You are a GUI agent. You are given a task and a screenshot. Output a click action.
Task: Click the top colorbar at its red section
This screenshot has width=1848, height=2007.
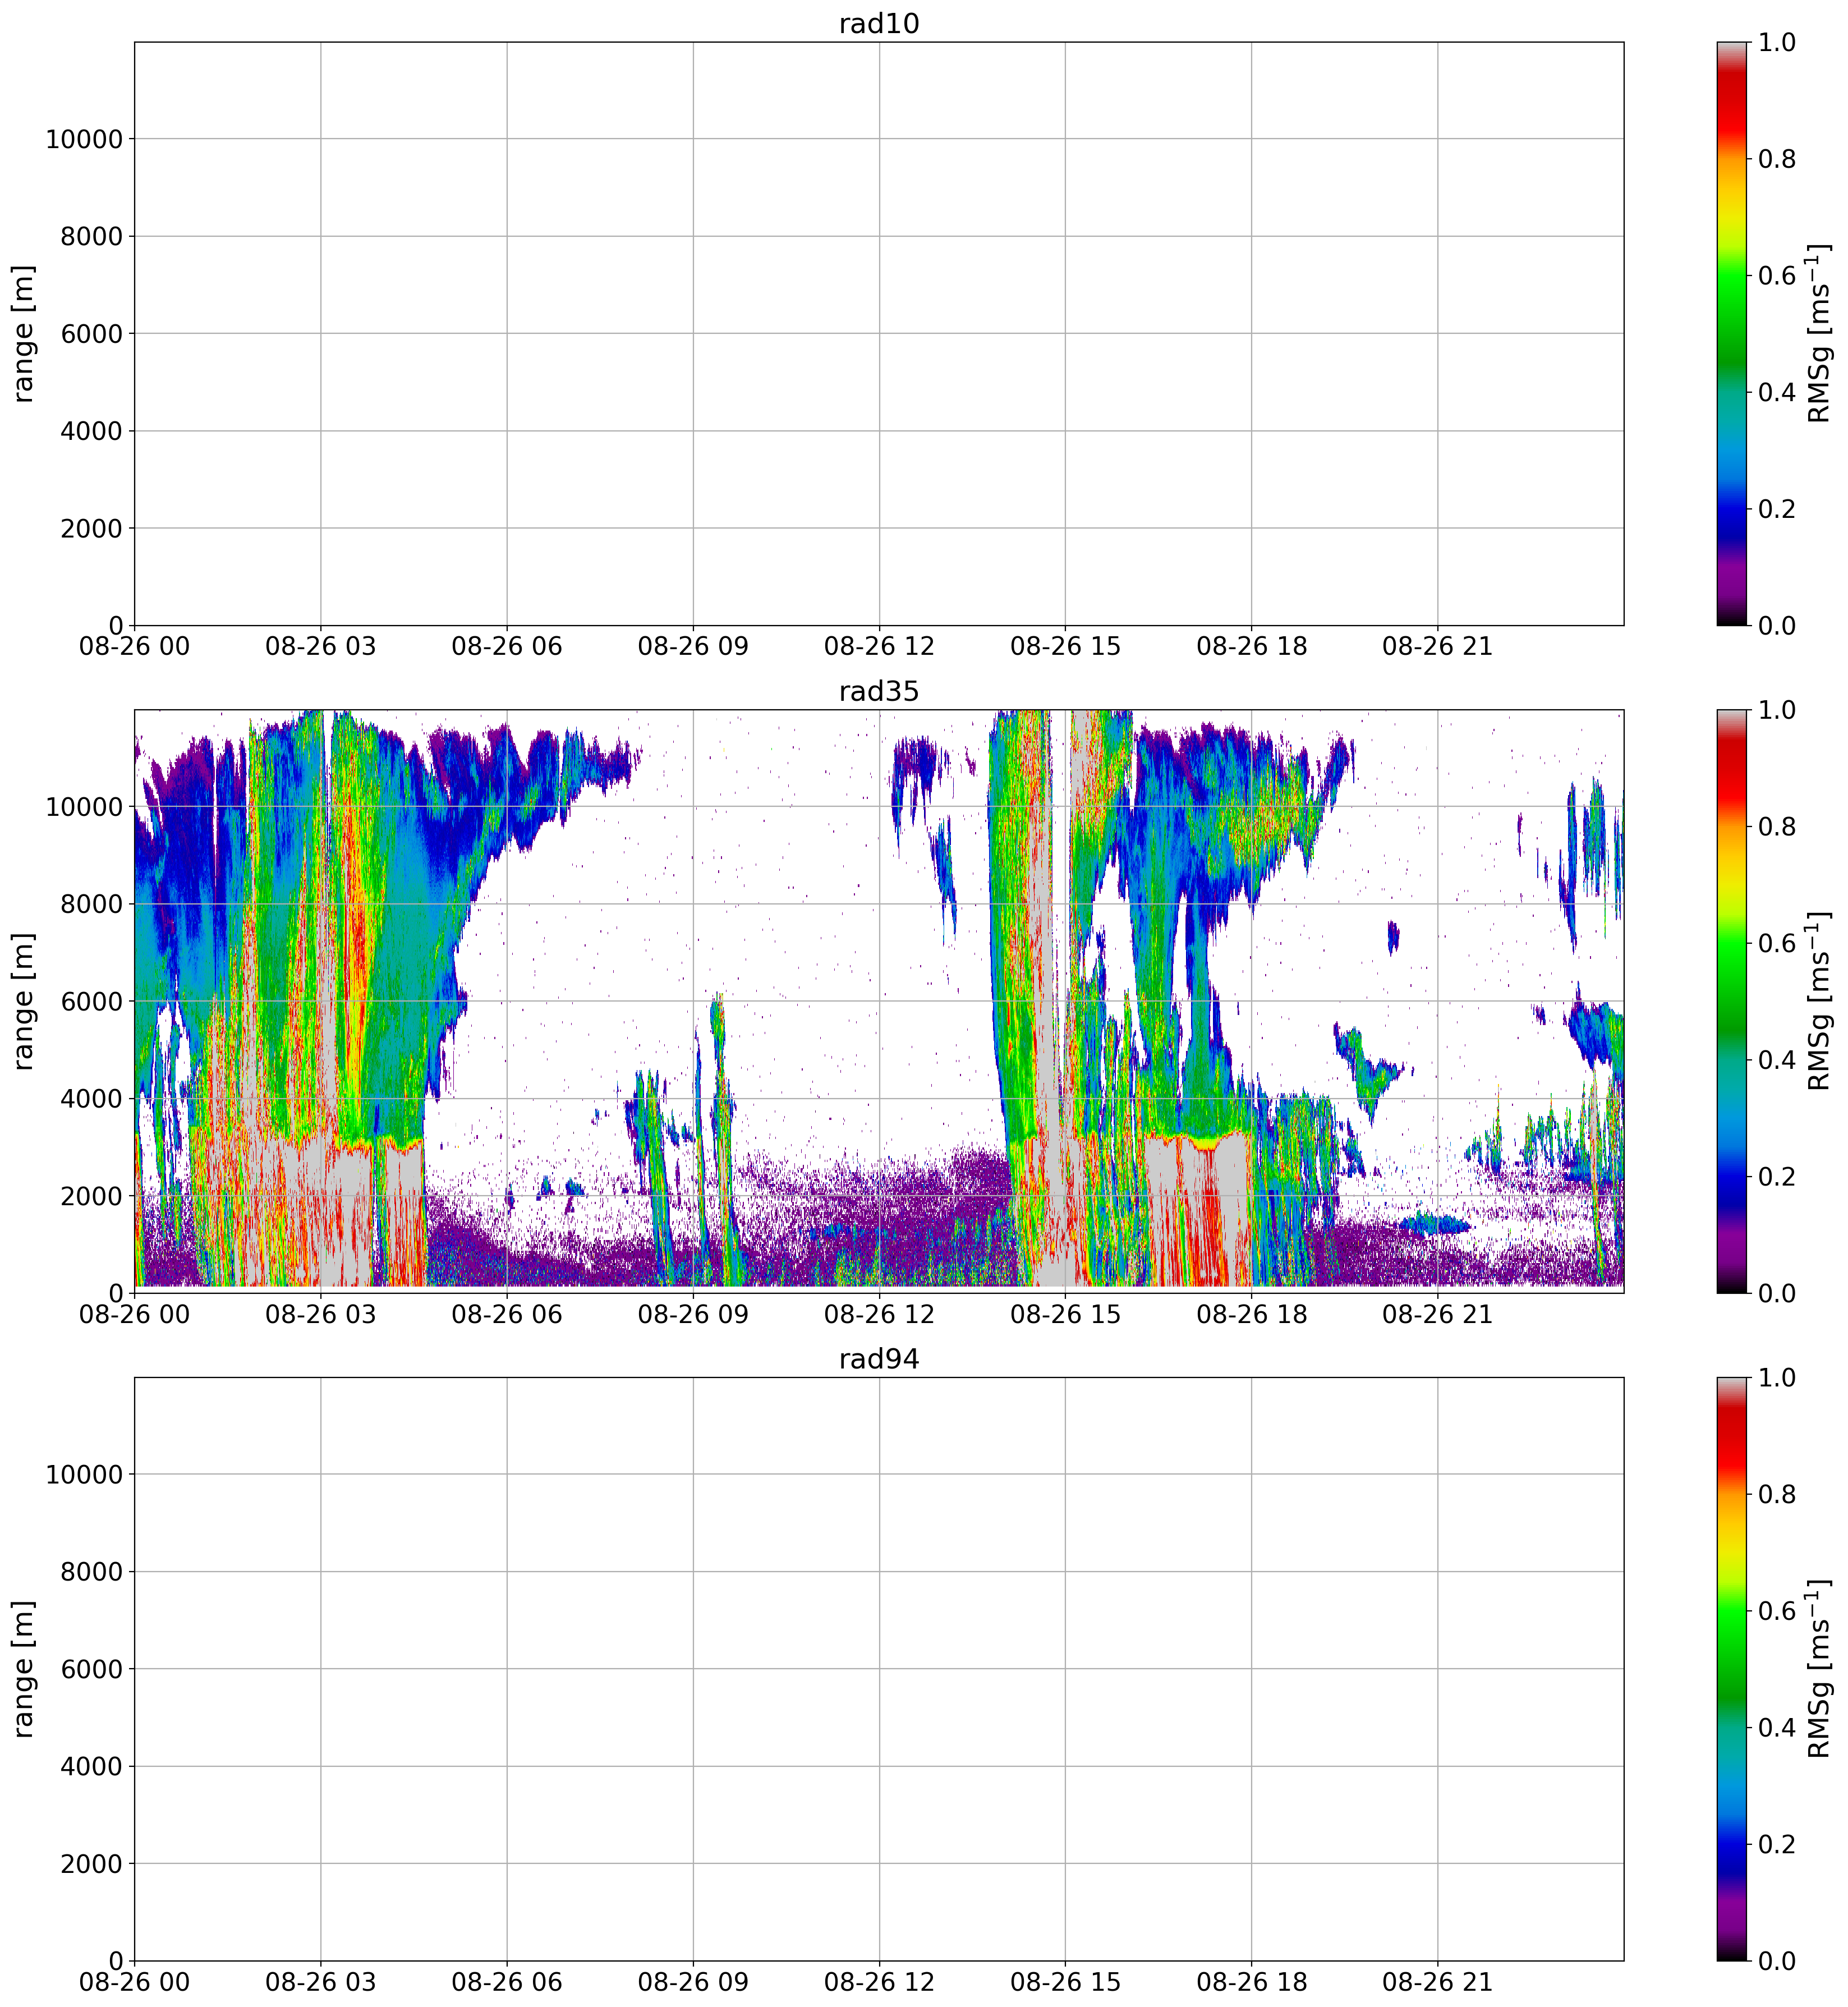(x=1731, y=110)
